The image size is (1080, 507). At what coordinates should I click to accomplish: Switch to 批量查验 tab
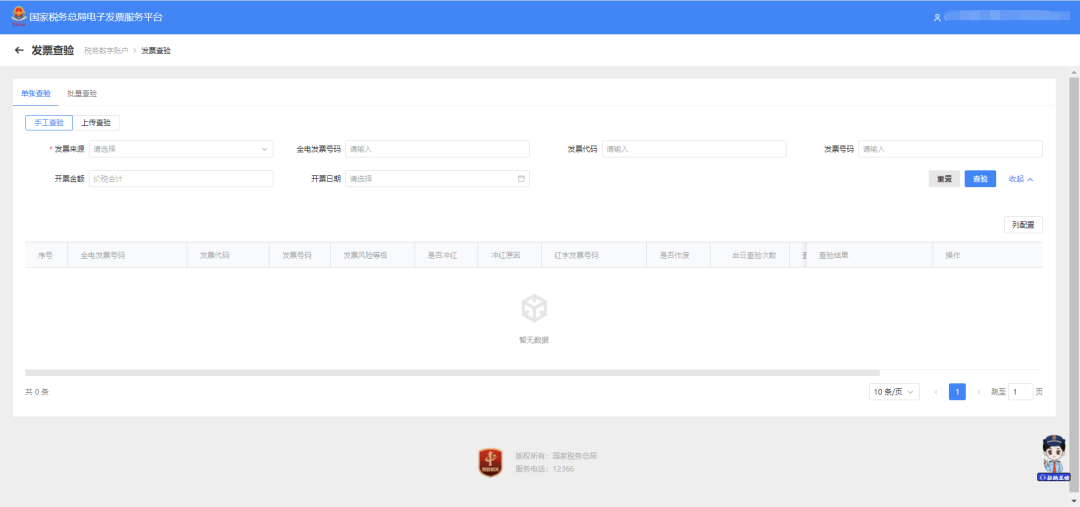tap(82, 93)
